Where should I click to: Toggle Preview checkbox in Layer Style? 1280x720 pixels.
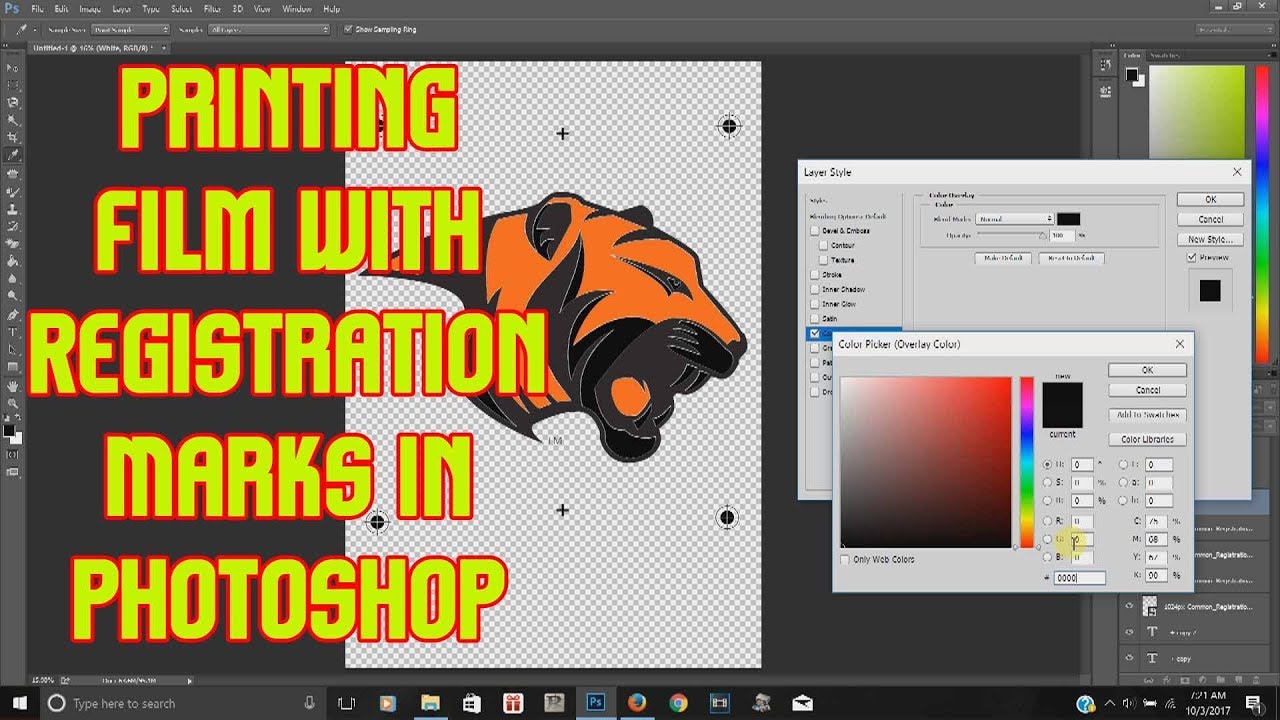click(1192, 257)
